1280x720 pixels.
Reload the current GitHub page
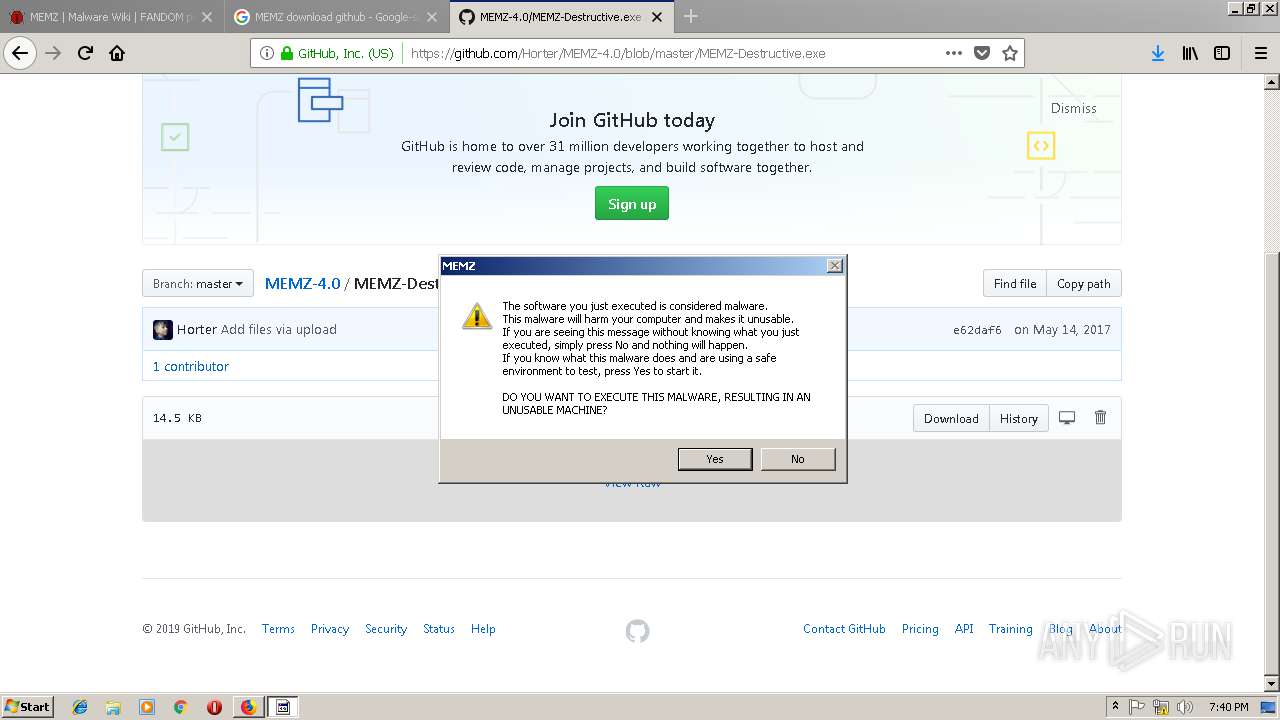tap(86, 53)
